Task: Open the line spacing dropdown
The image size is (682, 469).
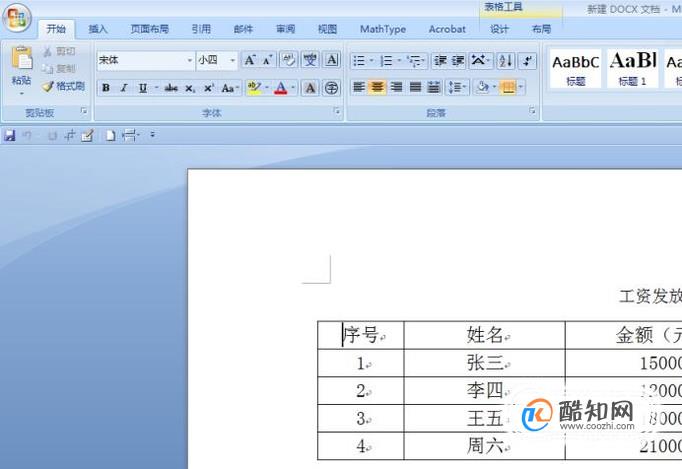Action: 457,87
